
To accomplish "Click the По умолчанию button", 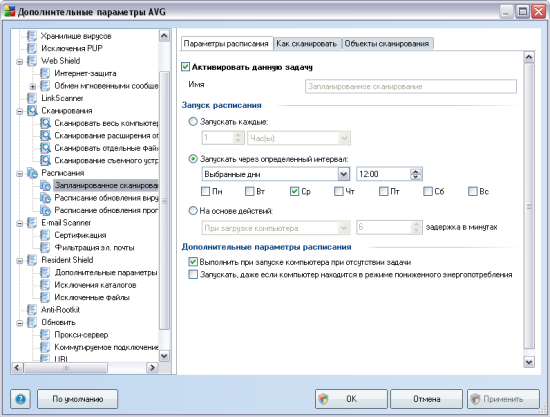I will [78, 399].
